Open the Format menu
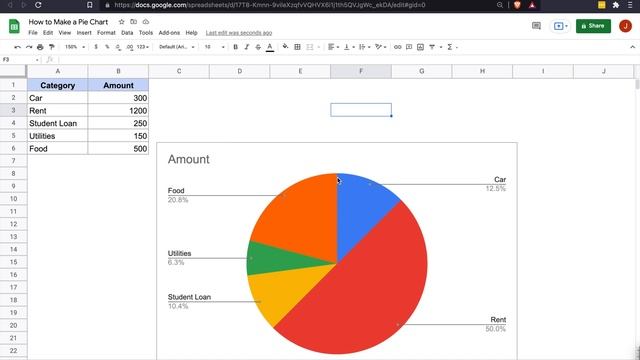 click(106, 33)
